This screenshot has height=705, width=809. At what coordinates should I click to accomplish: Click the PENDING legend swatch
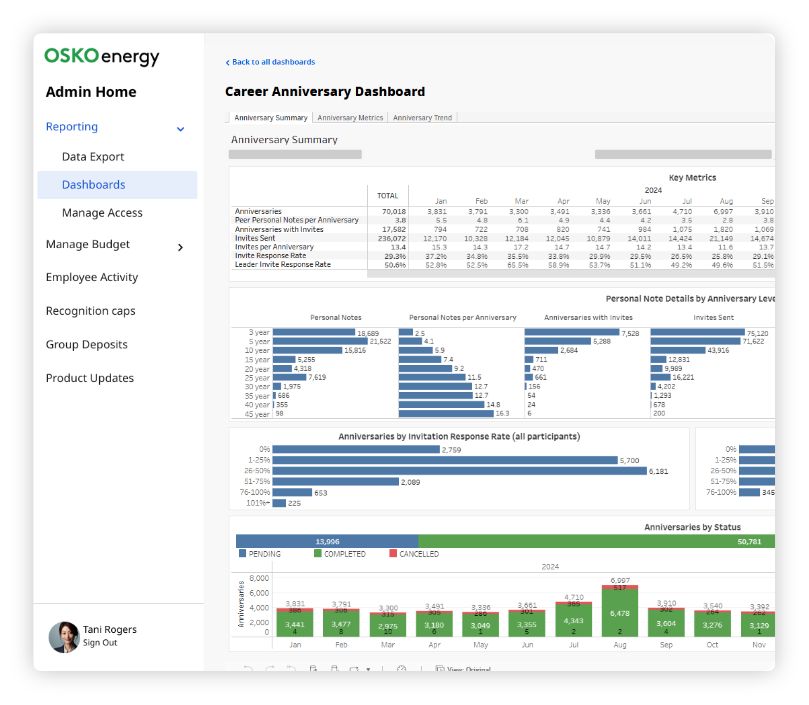[242, 553]
